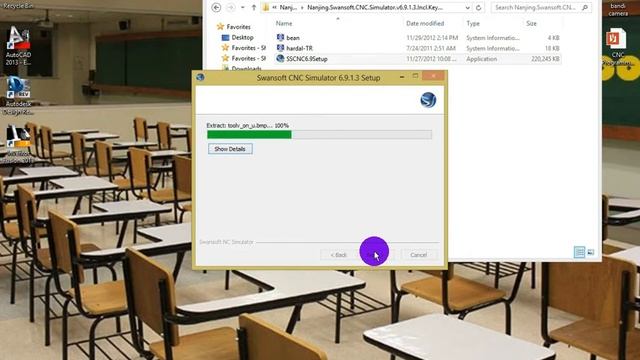Viewport: 640px width, 360px height.
Task: Select the 11/29/2012 2:14 PM date cell
Action: tap(432, 38)
